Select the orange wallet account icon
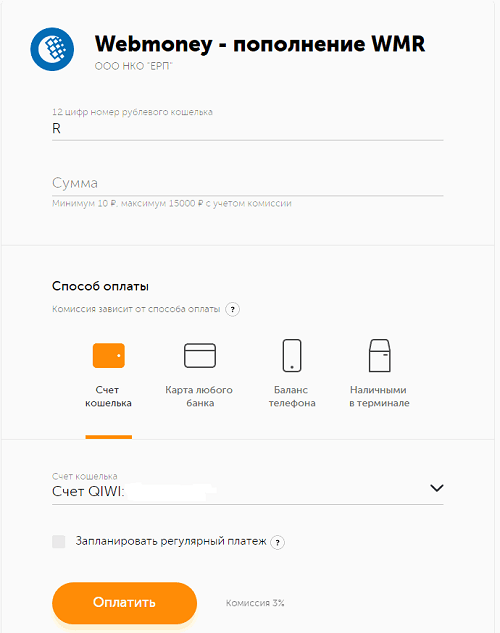The image size is (500, 633). 109,355
